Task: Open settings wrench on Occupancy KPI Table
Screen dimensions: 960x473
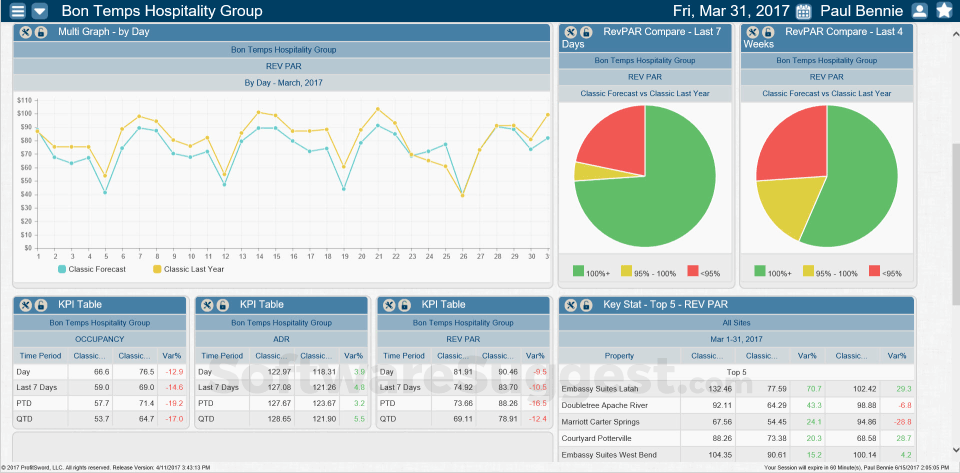Action: (26, 305)
